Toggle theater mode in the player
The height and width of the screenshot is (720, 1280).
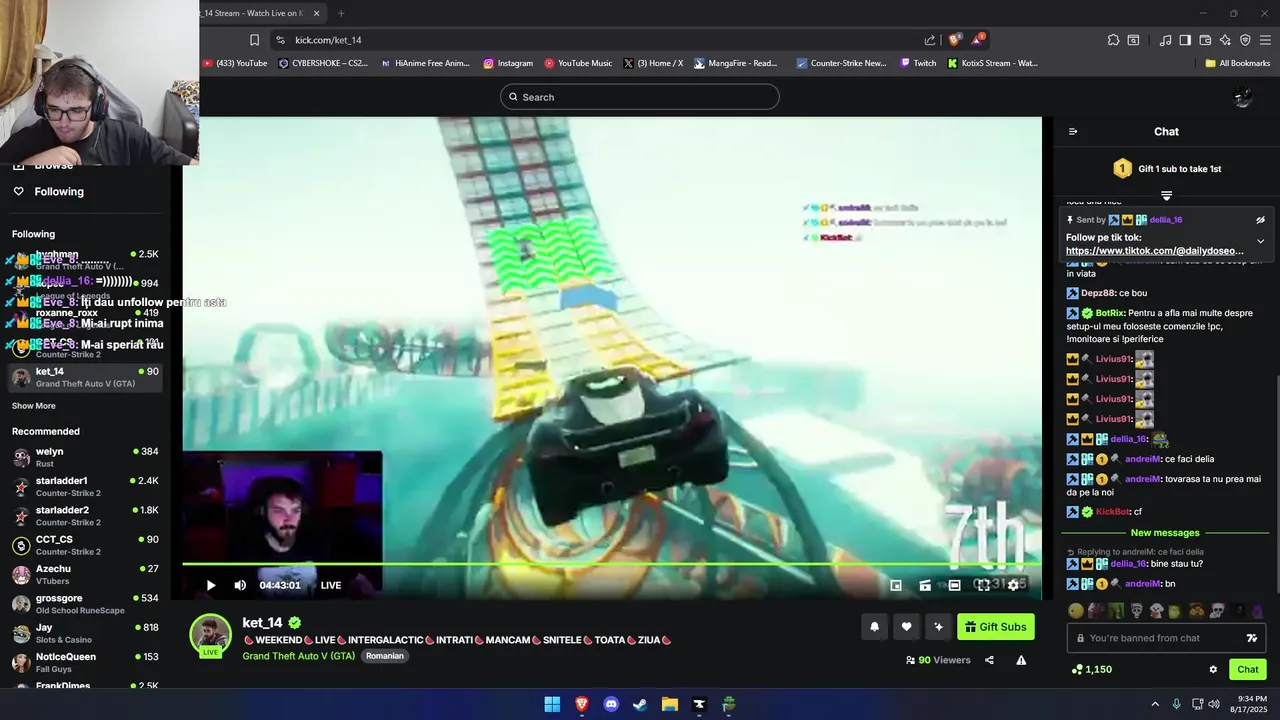[x=954, y=585]
